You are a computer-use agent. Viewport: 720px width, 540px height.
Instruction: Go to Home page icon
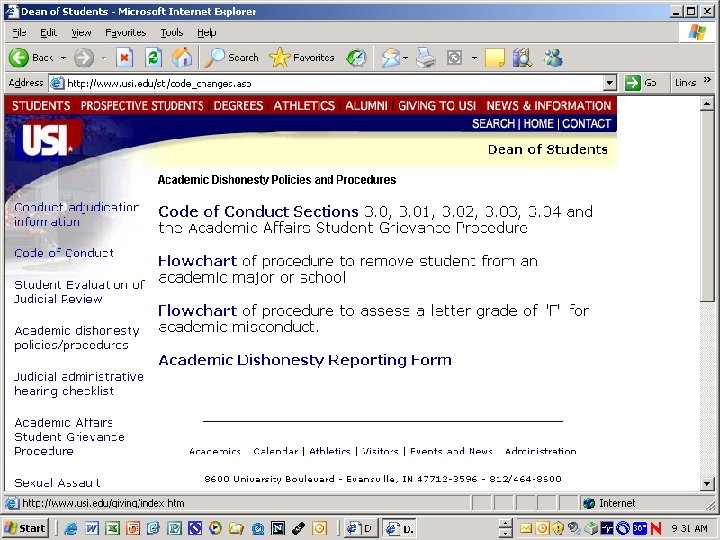[182, 58]
